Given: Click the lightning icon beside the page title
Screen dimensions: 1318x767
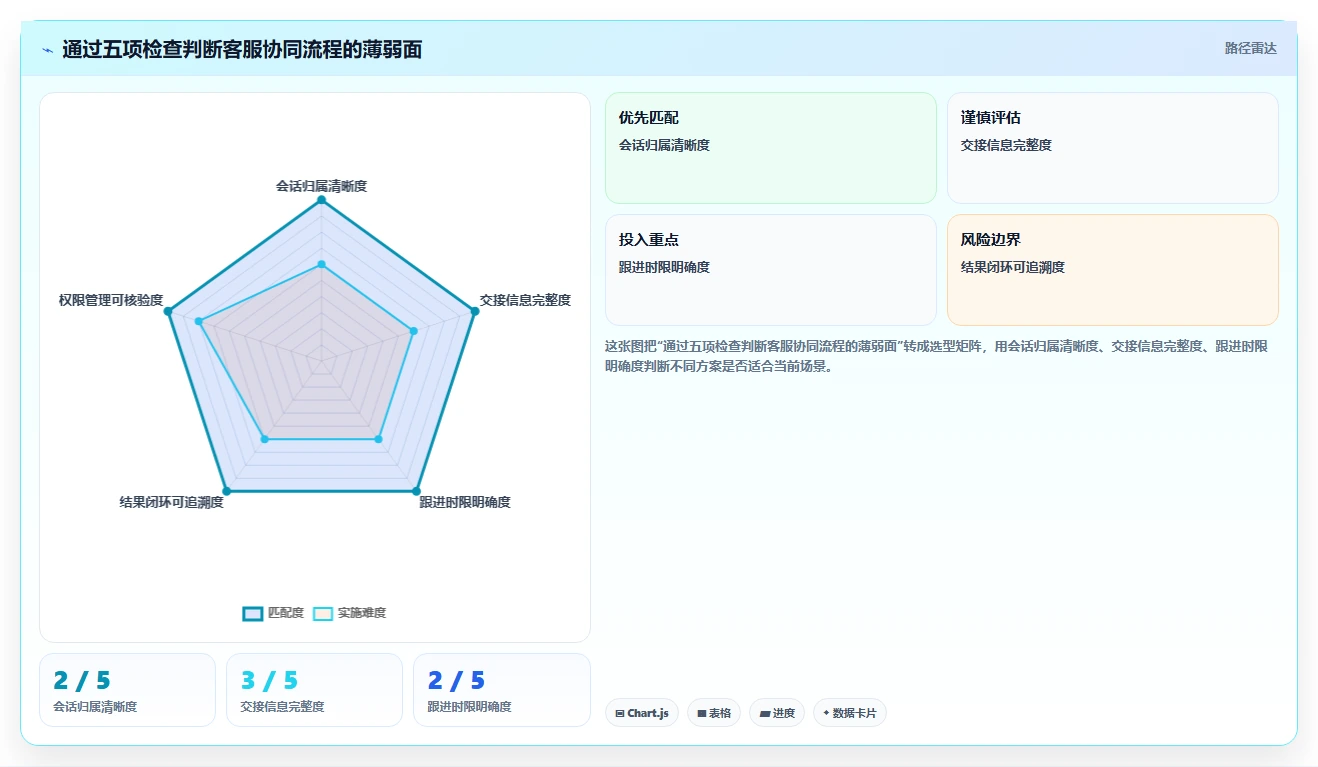Looking at the screenshot, I should pos(47,50).
